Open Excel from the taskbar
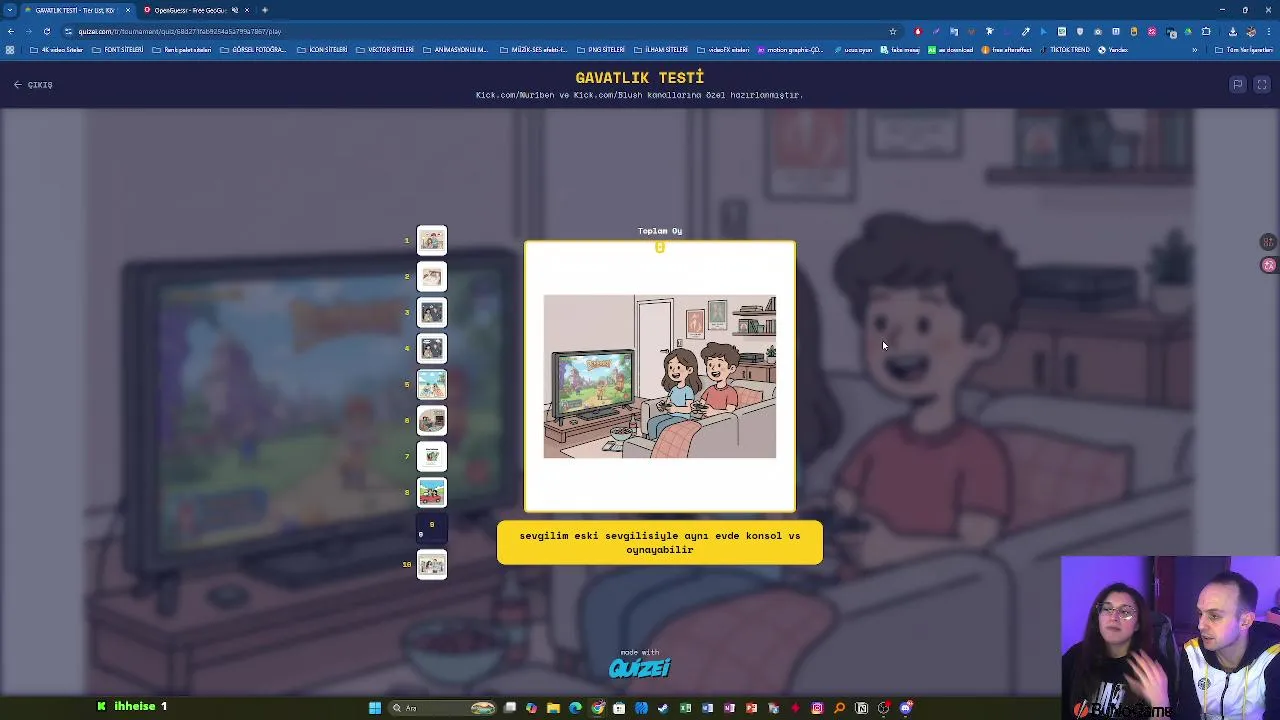Screen dimensions: 1280x720 [x=685, y=708]
